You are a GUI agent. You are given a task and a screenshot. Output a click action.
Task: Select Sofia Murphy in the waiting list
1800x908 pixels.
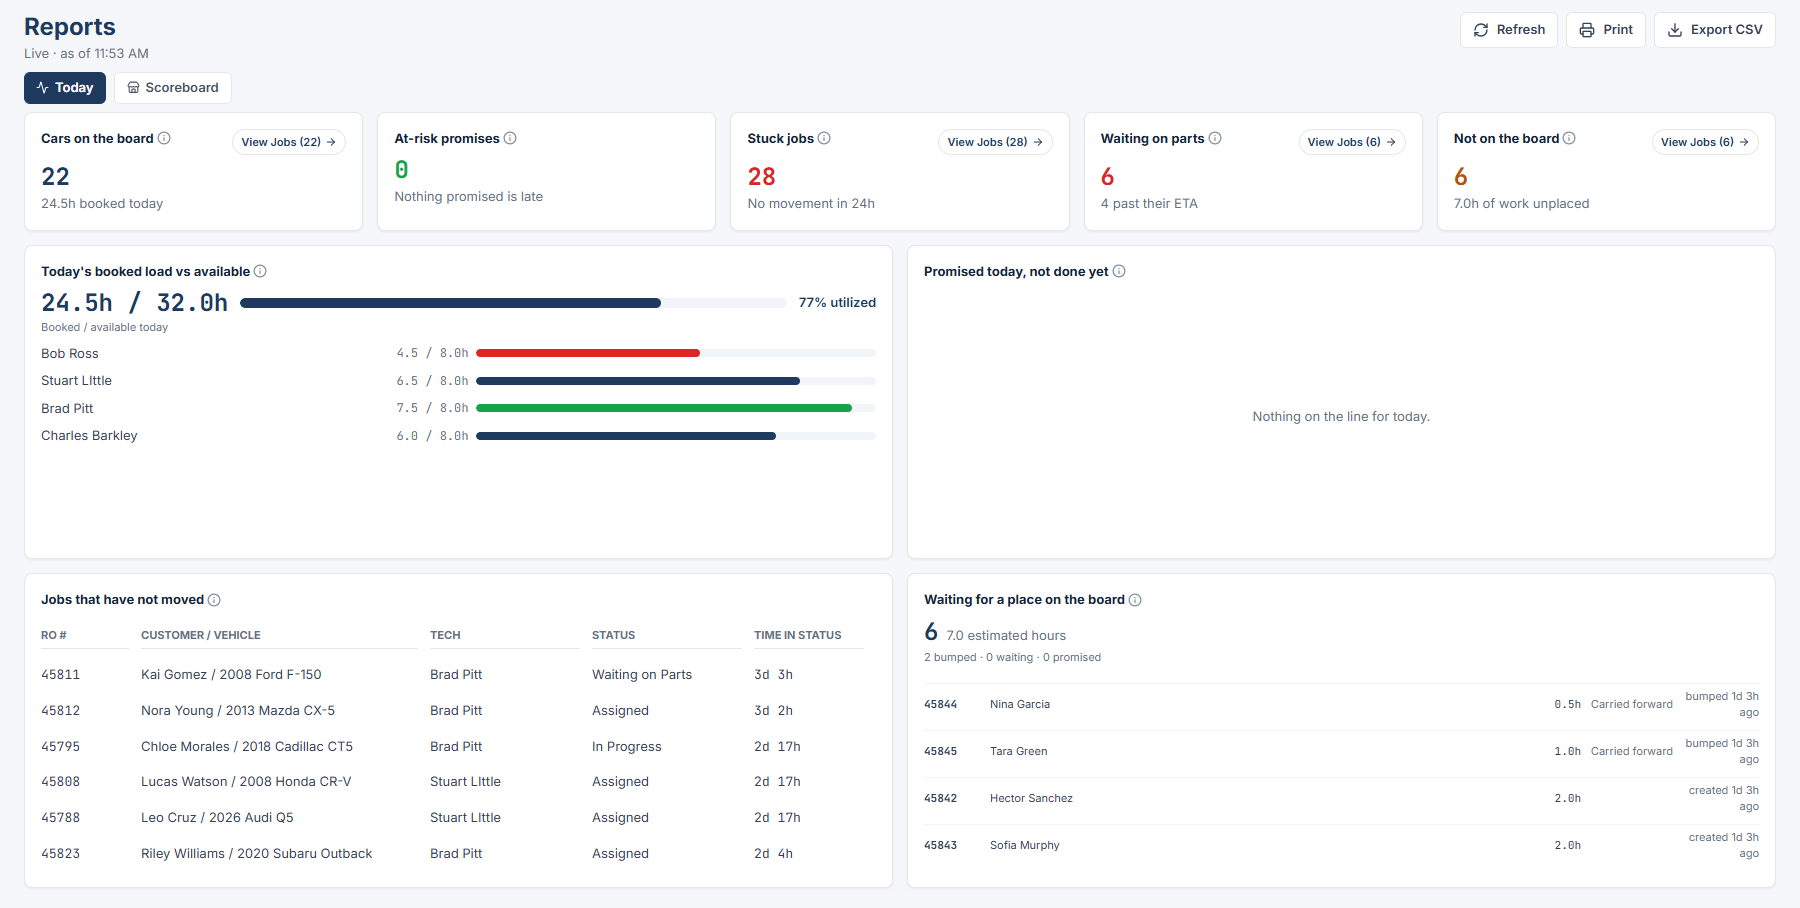(1025, 845)
